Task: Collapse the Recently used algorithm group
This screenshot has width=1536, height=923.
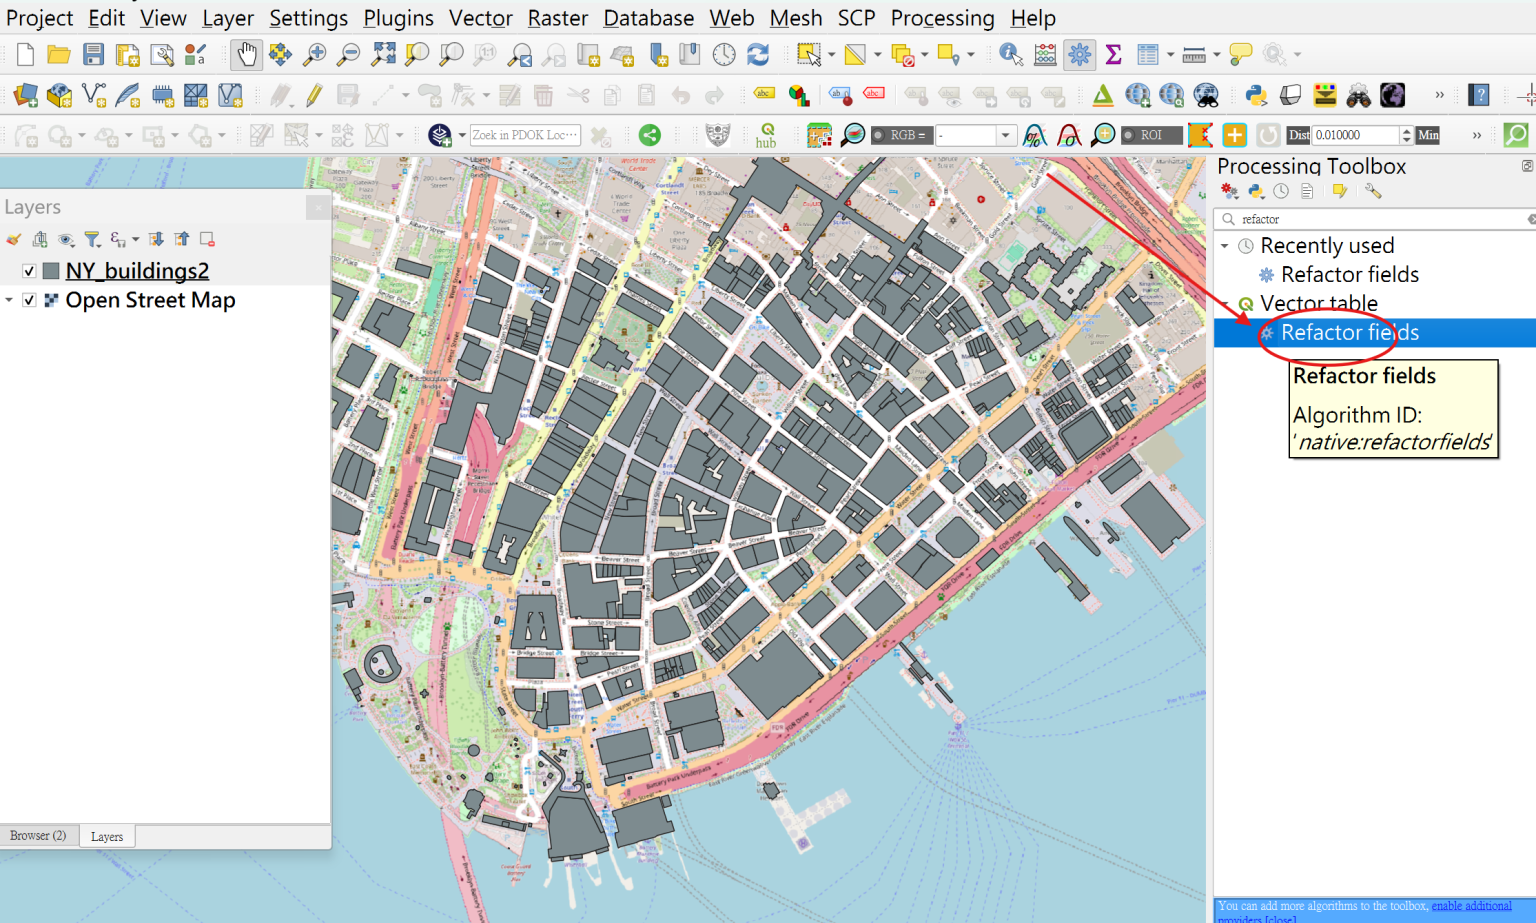Action: 1226,245
